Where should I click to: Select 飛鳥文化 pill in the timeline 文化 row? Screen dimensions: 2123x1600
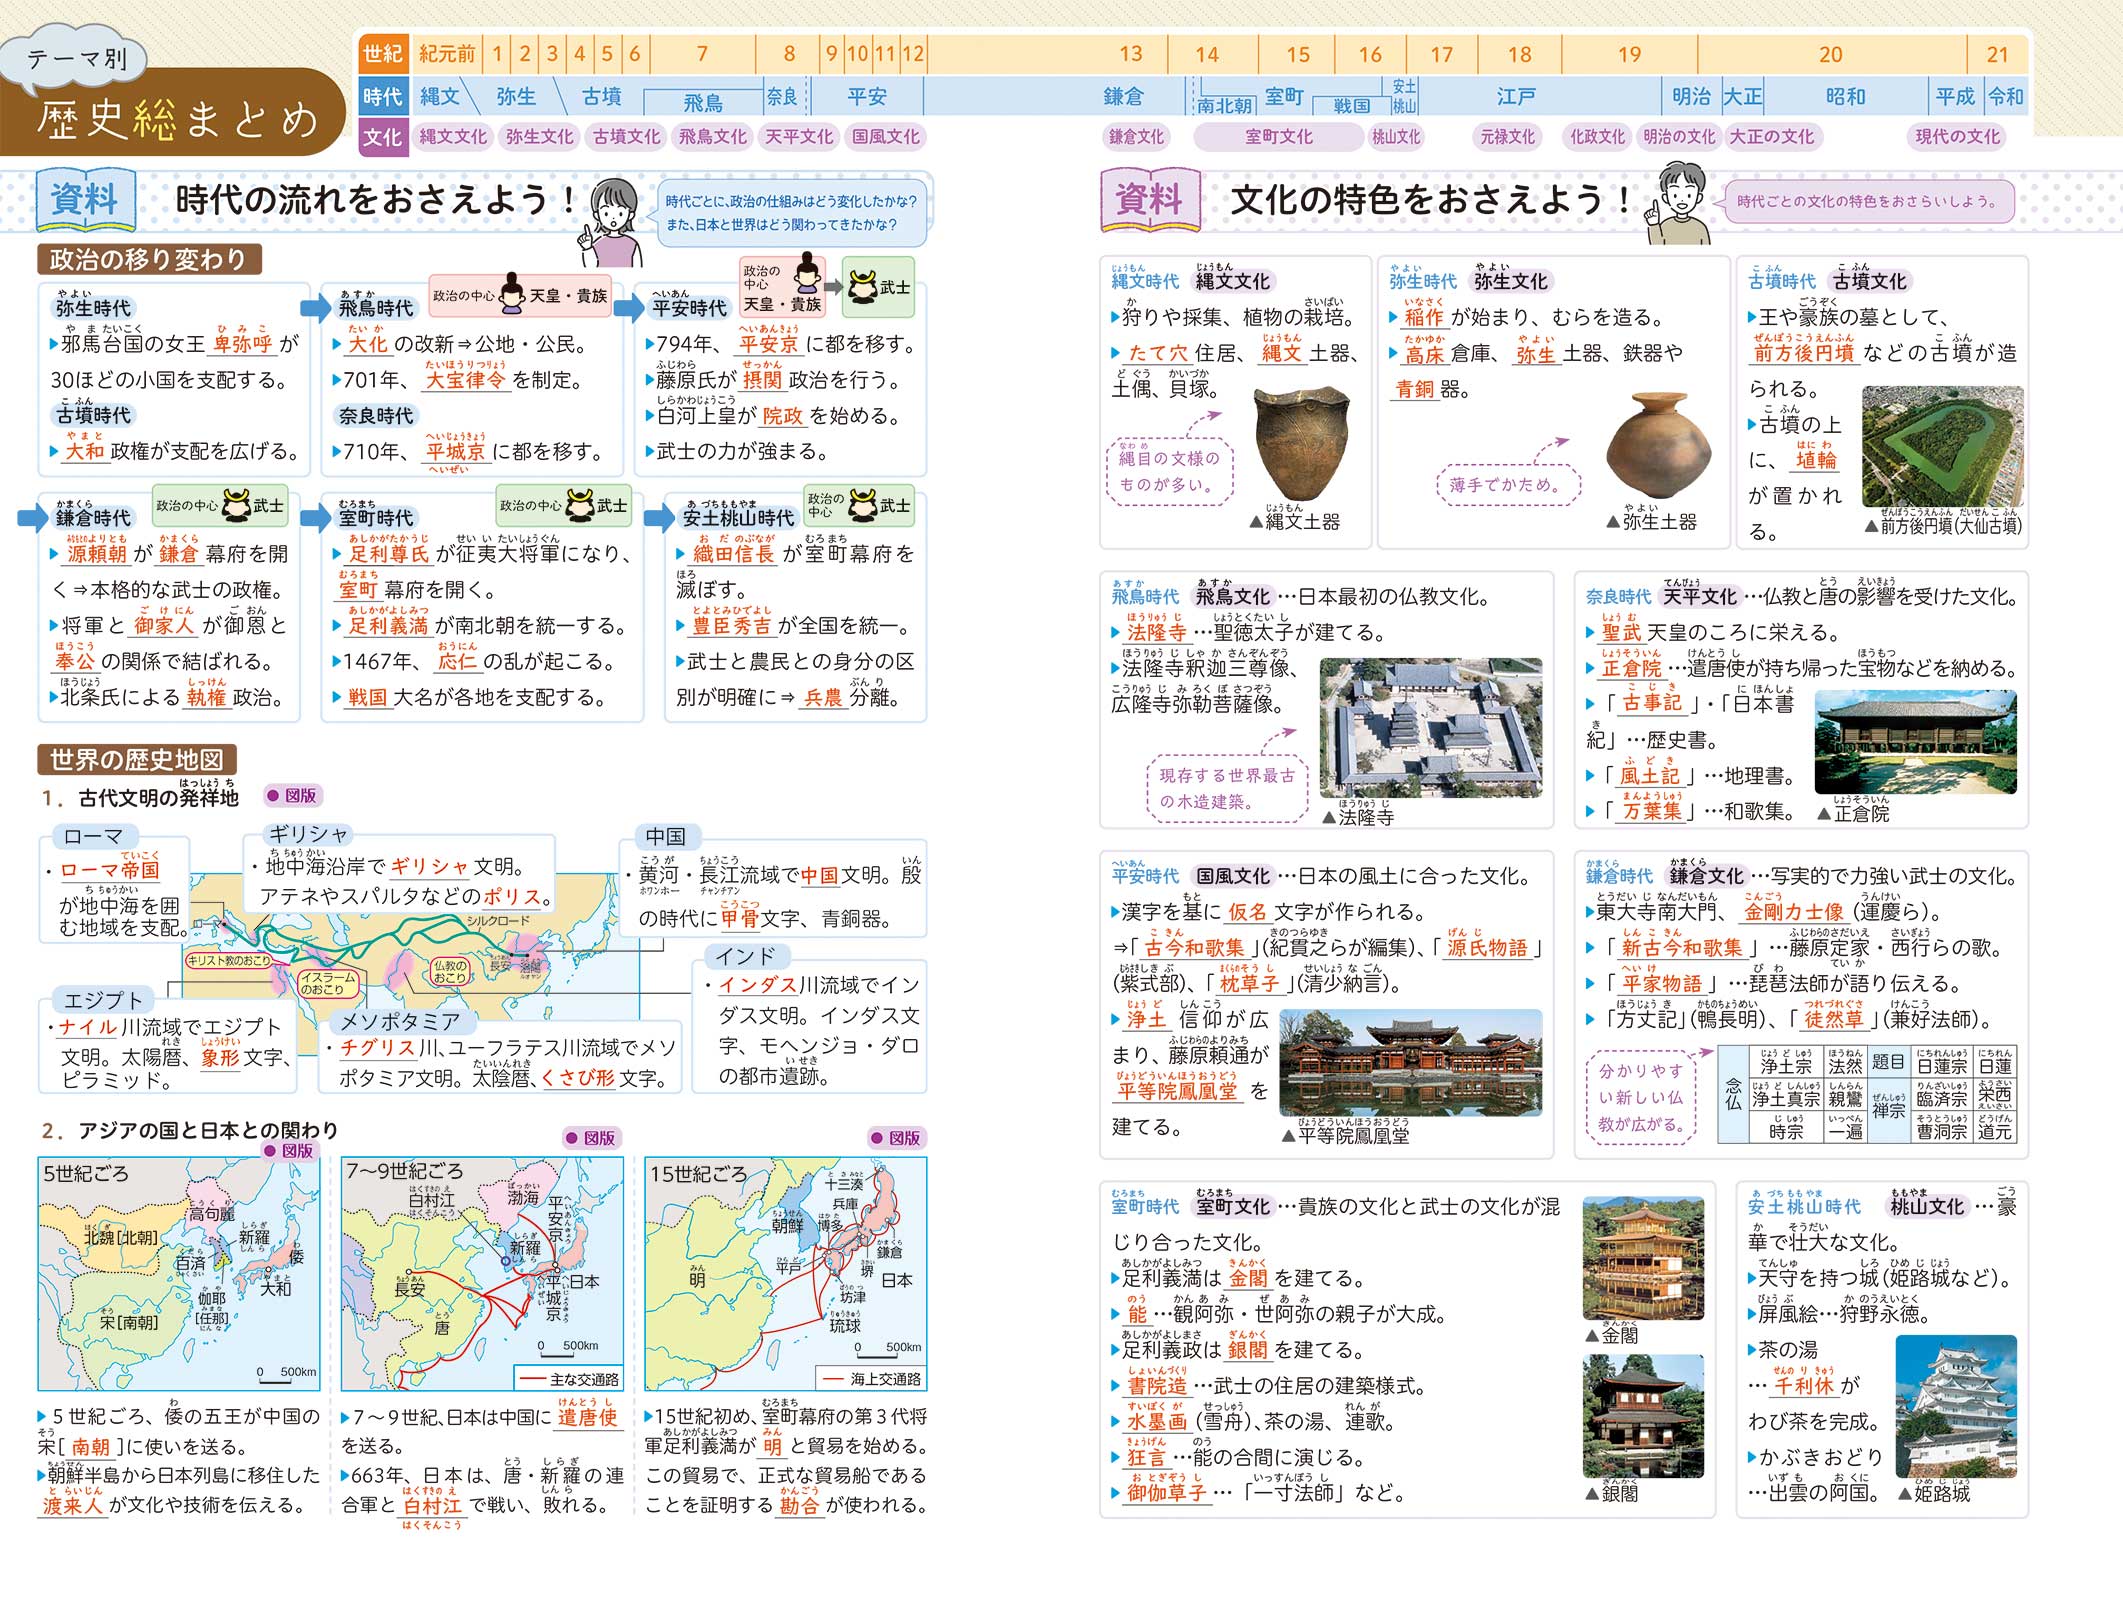coord(712,137)
